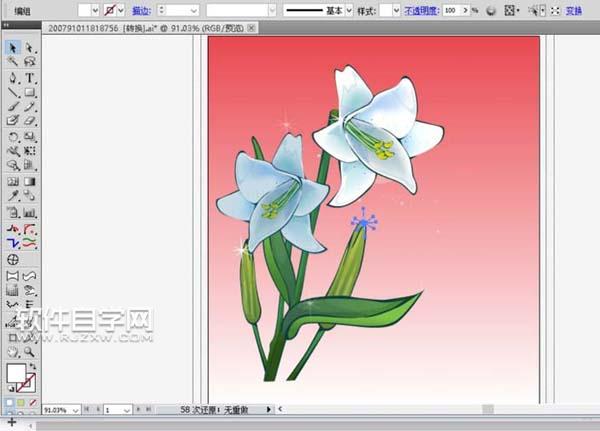Choose the Type tool
This screenshot has width=600, height=431.
coord(30,77)
